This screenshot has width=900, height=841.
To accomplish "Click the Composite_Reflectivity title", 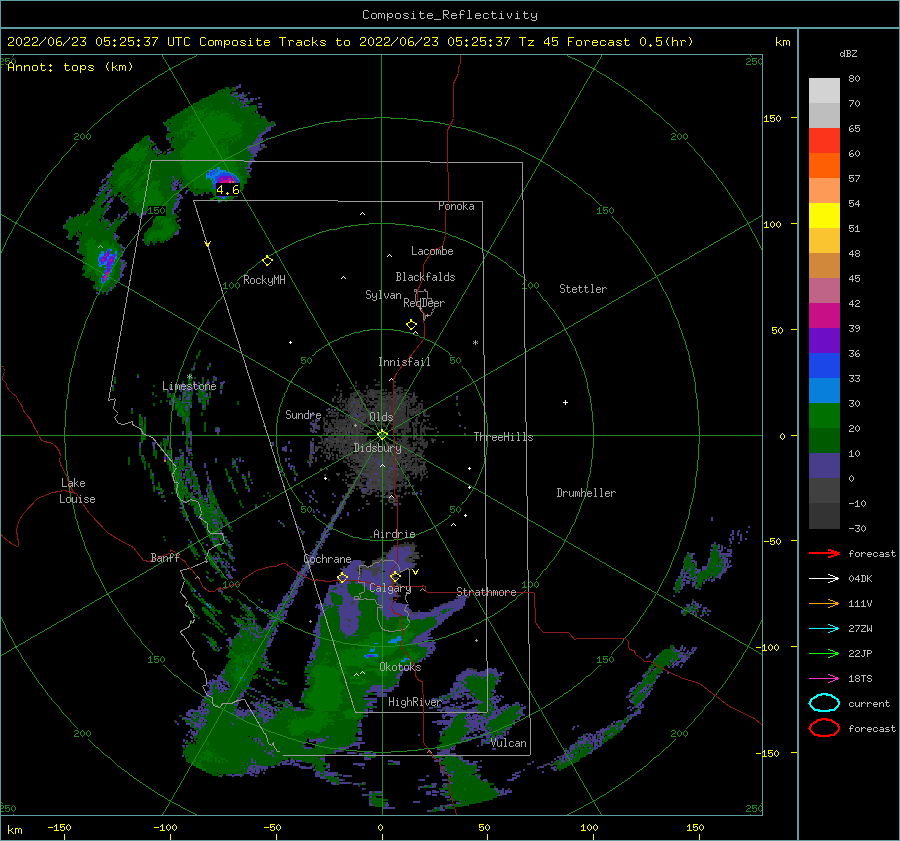I will coord(449,15).
